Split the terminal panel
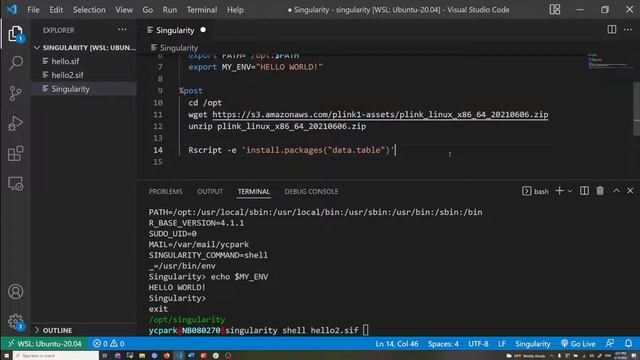 (584, 191)
